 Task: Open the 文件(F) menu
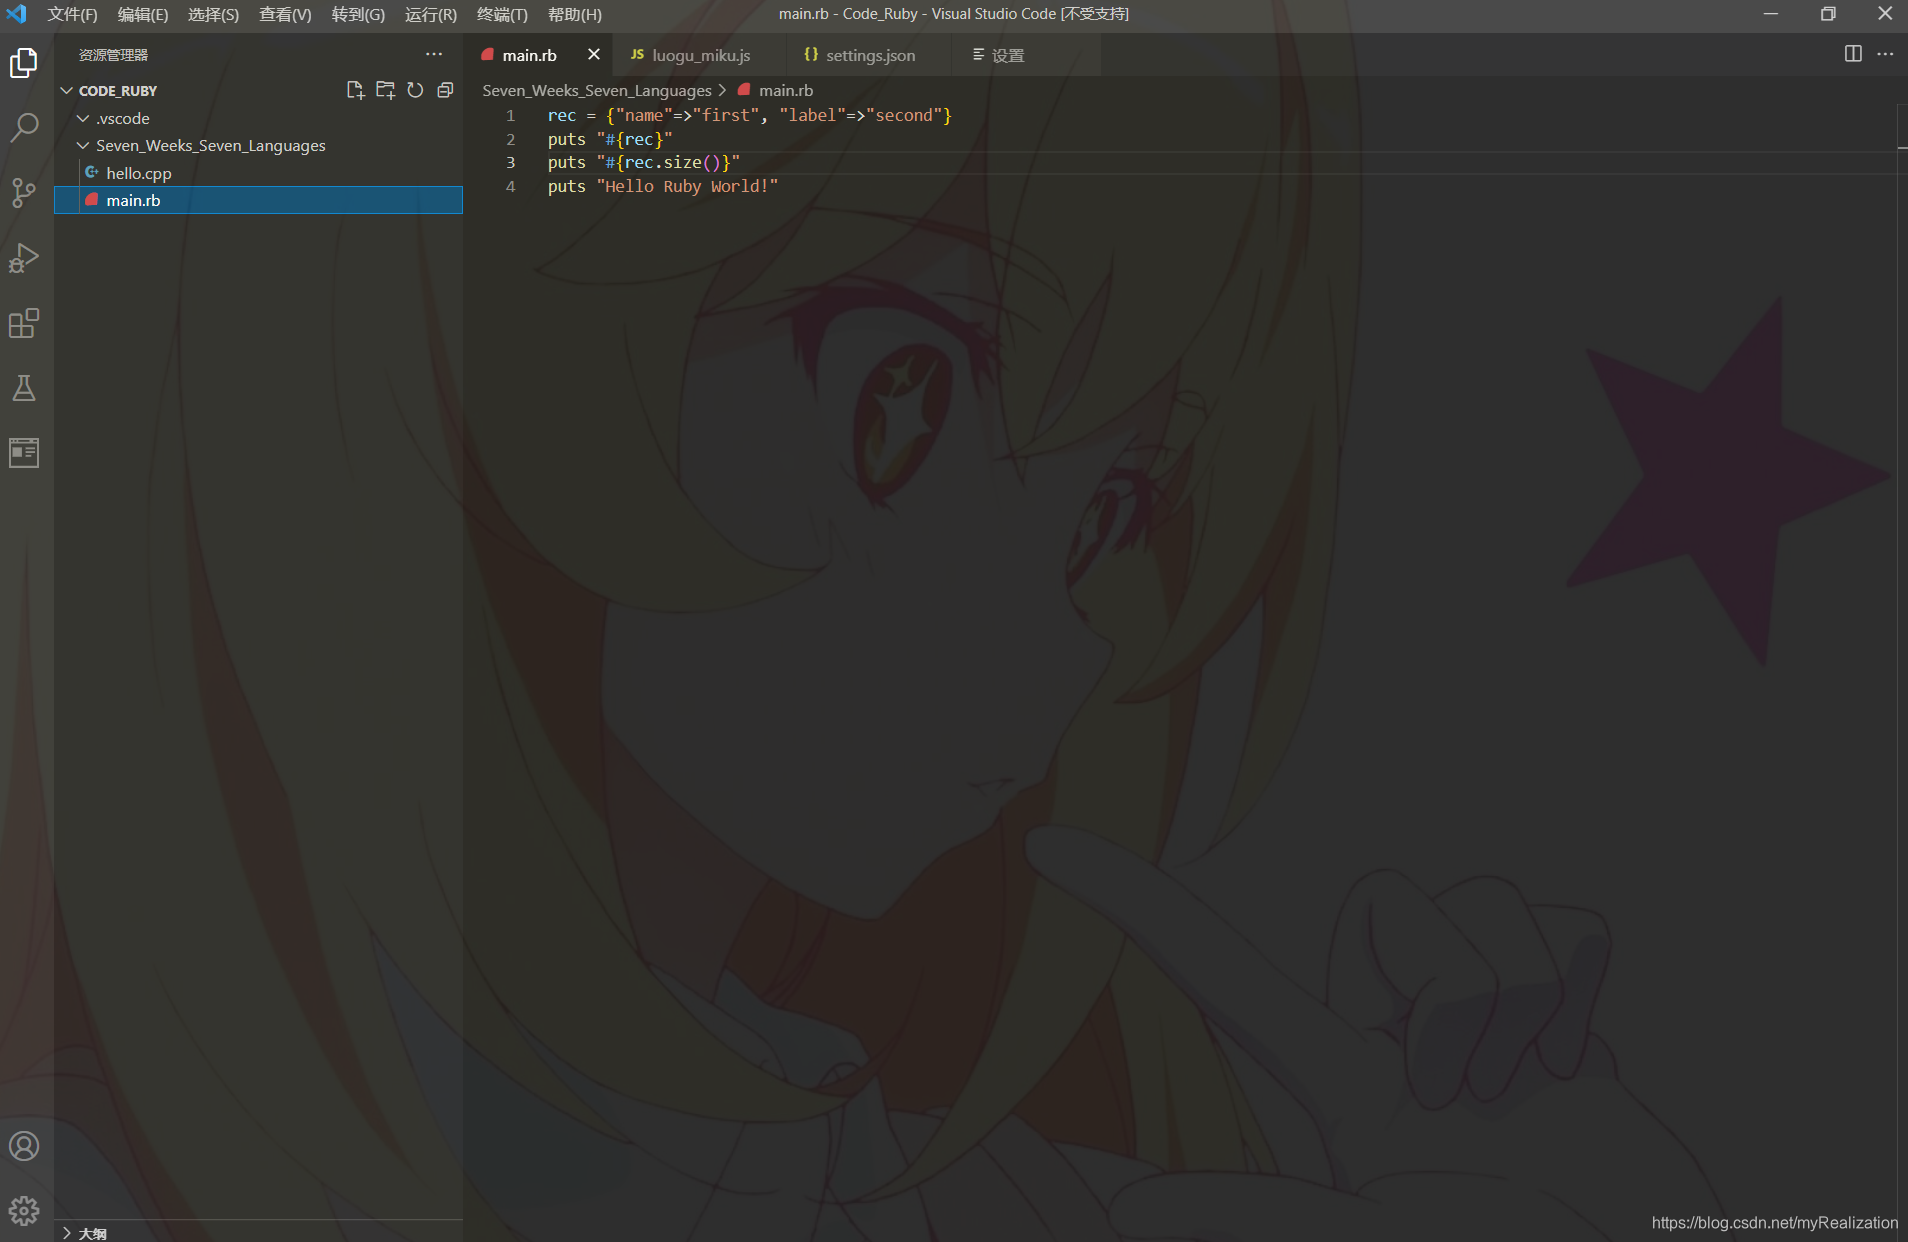pyautogui.click(x=73, y=14)
